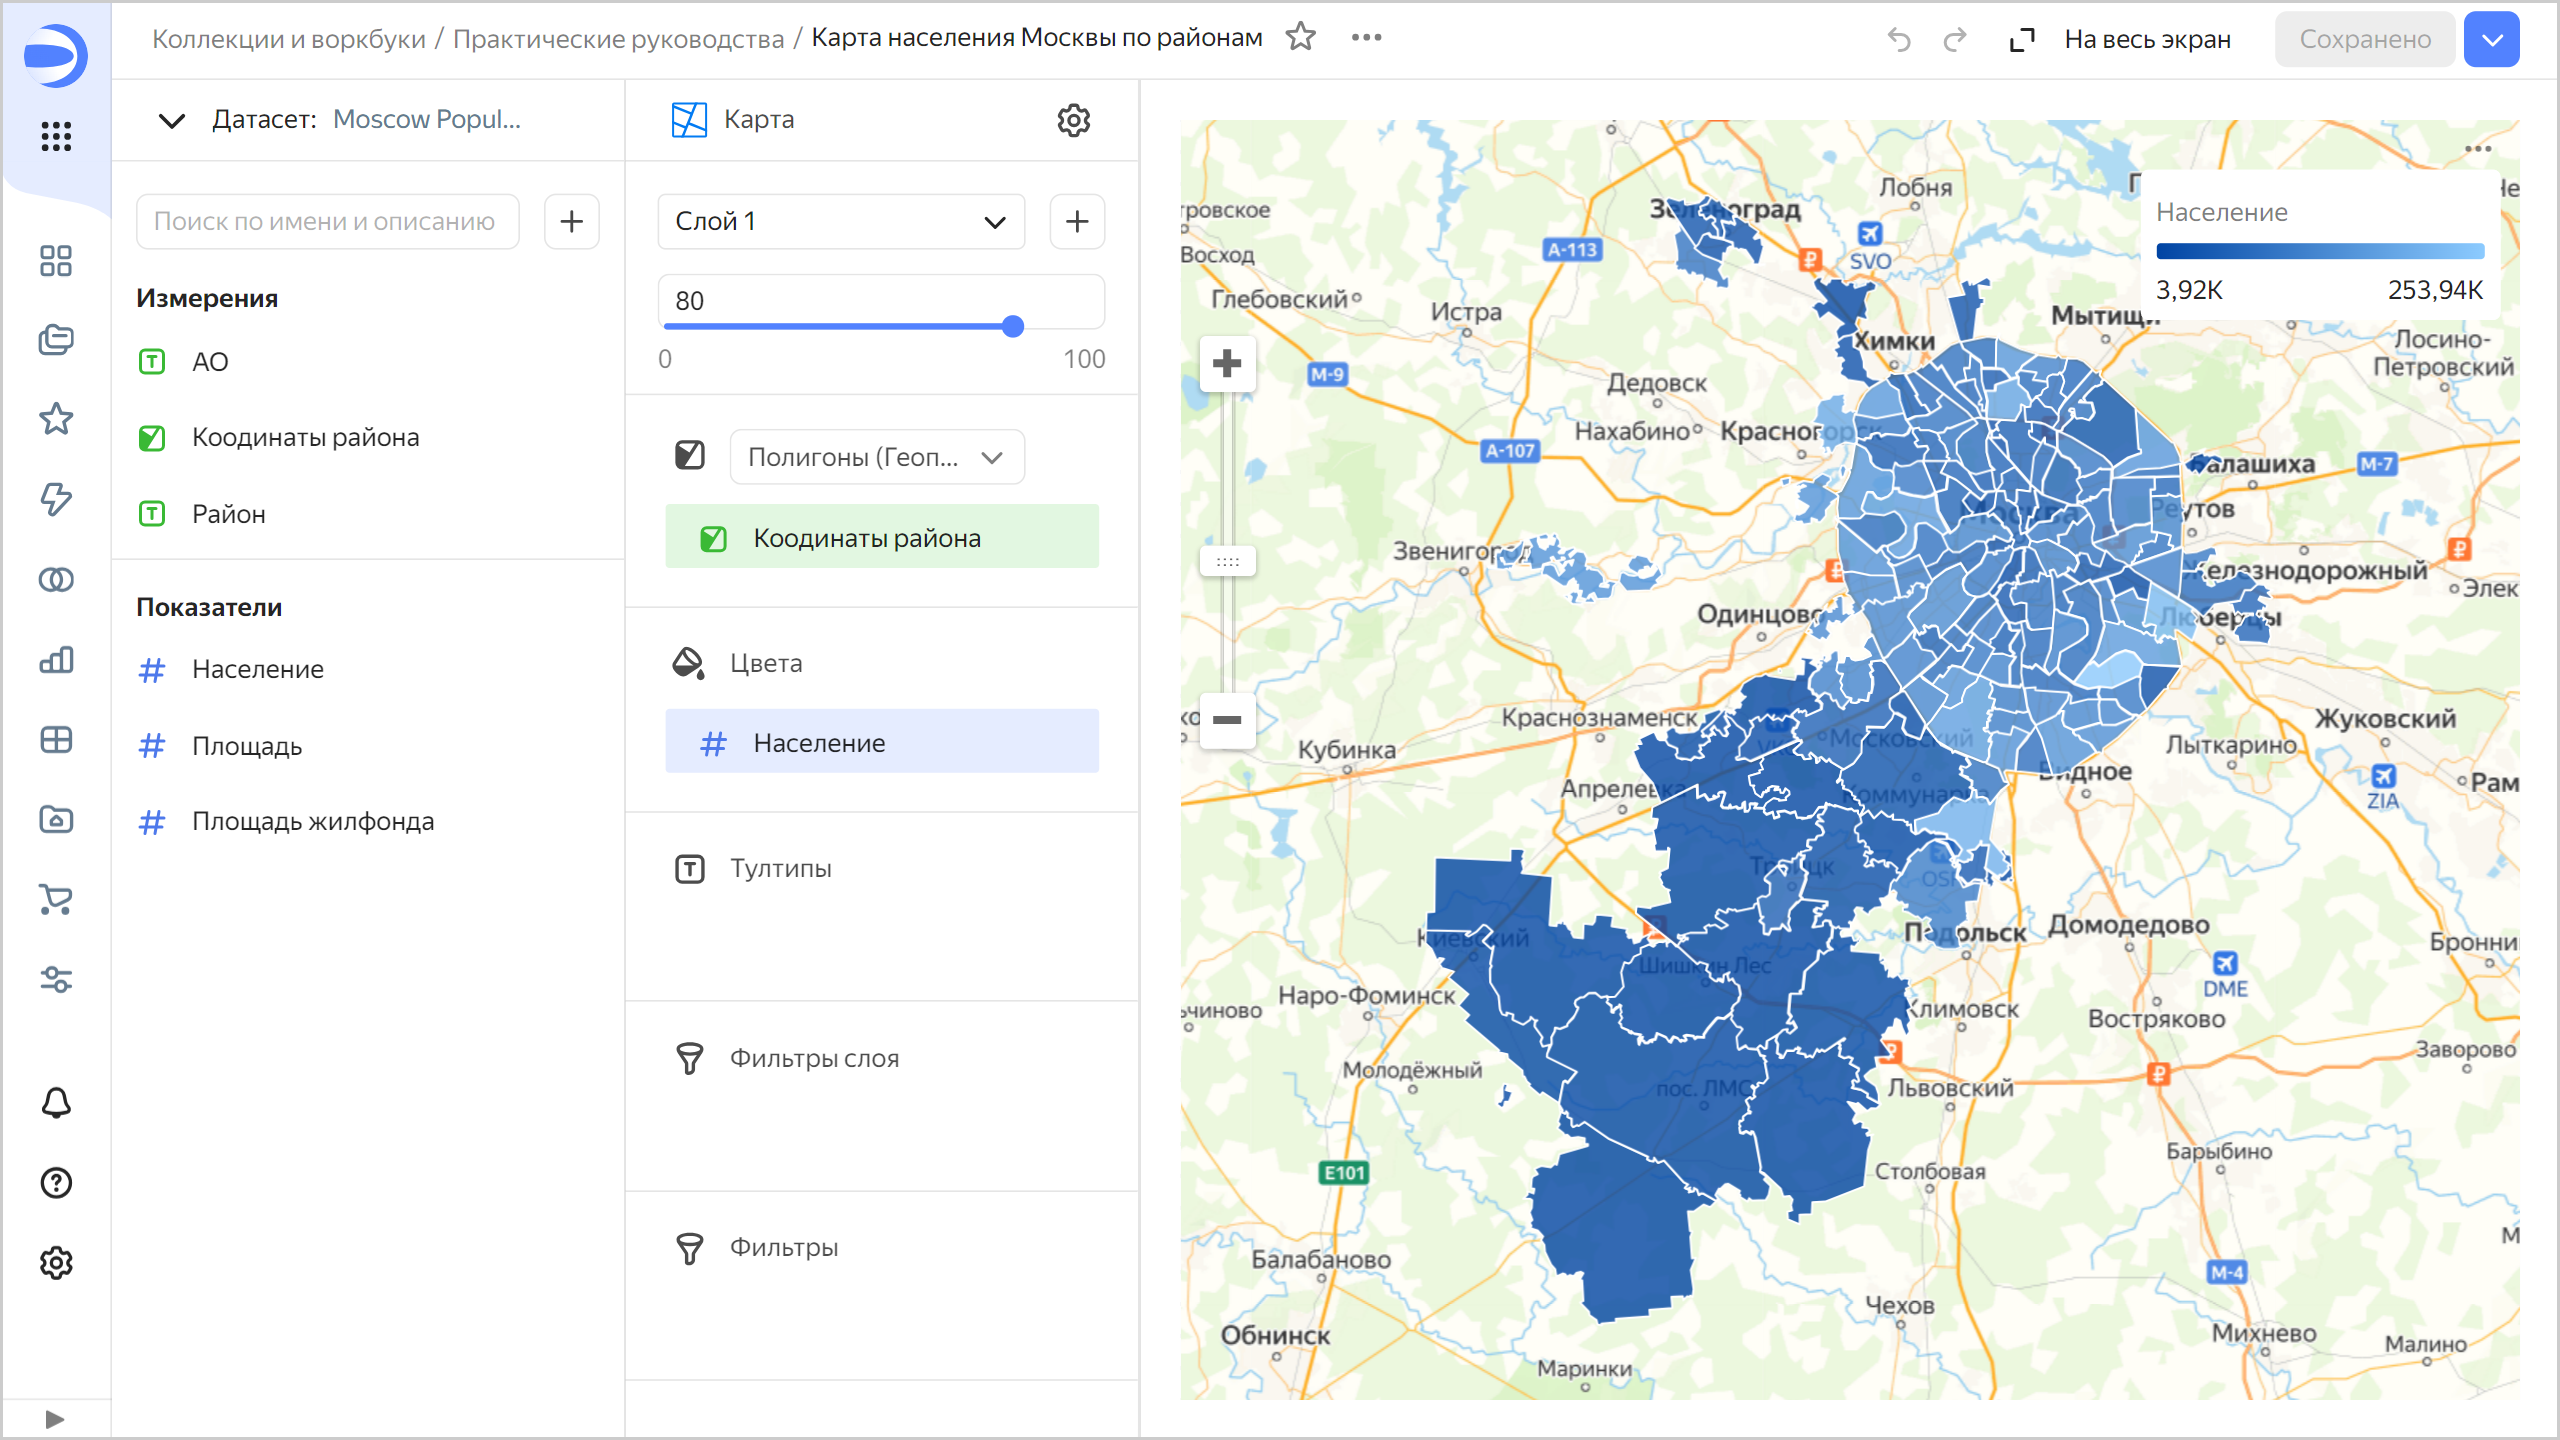Focus the field search input
The height and width of the screenshot is (1440, 2560).
click(327, 221)
